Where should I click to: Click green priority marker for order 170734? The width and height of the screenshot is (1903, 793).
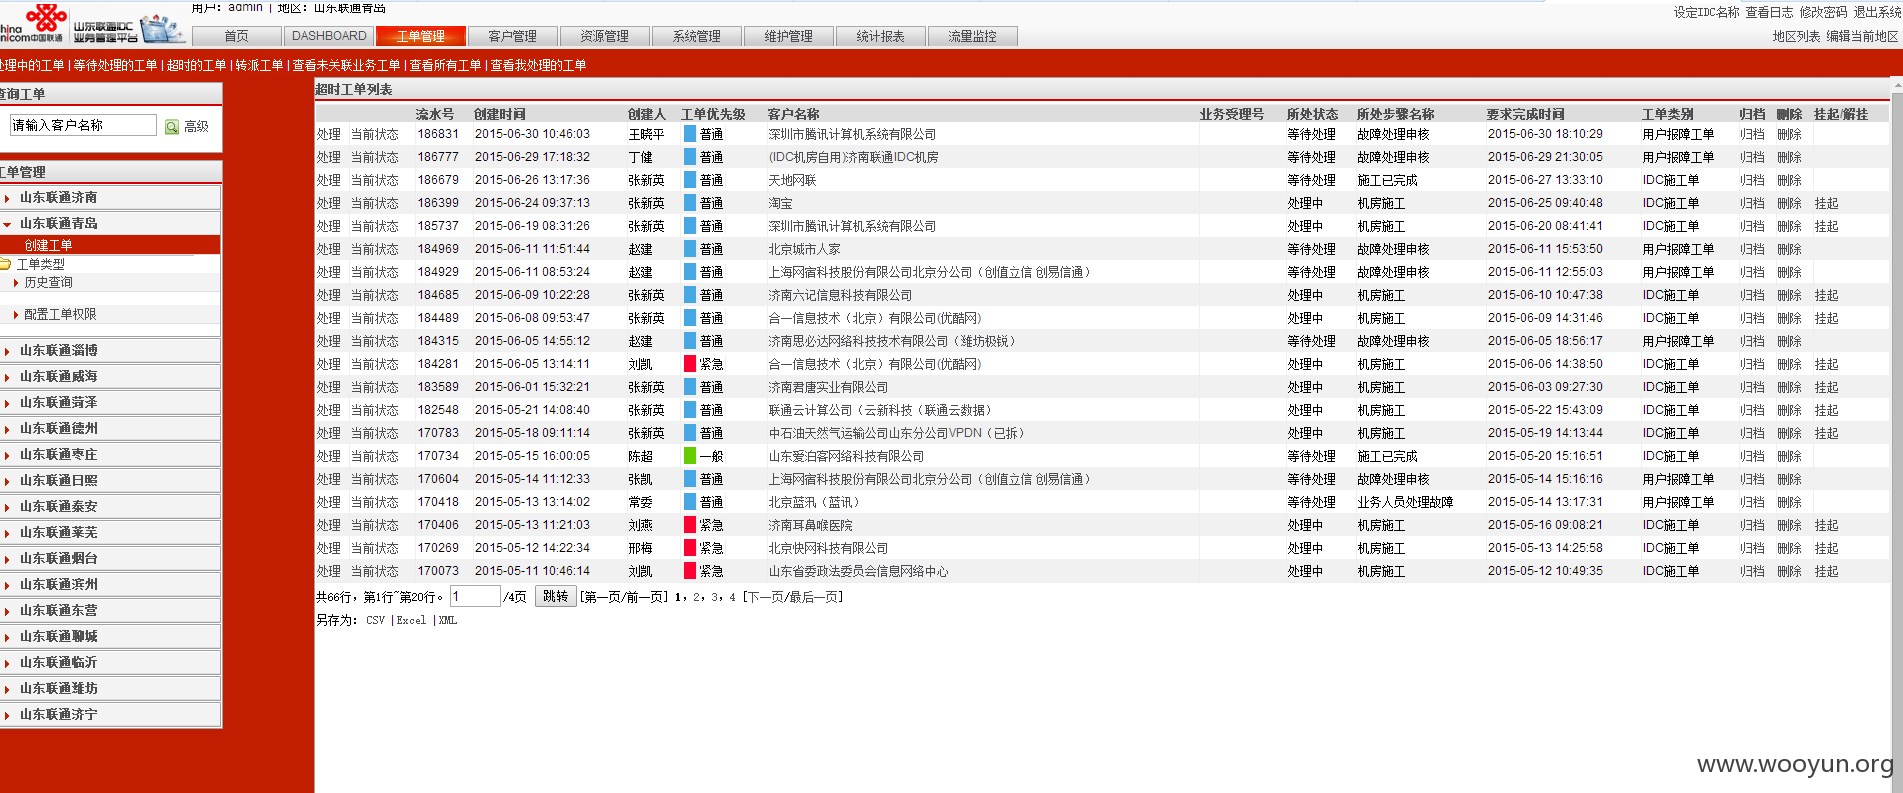click(x=690, y=456)
